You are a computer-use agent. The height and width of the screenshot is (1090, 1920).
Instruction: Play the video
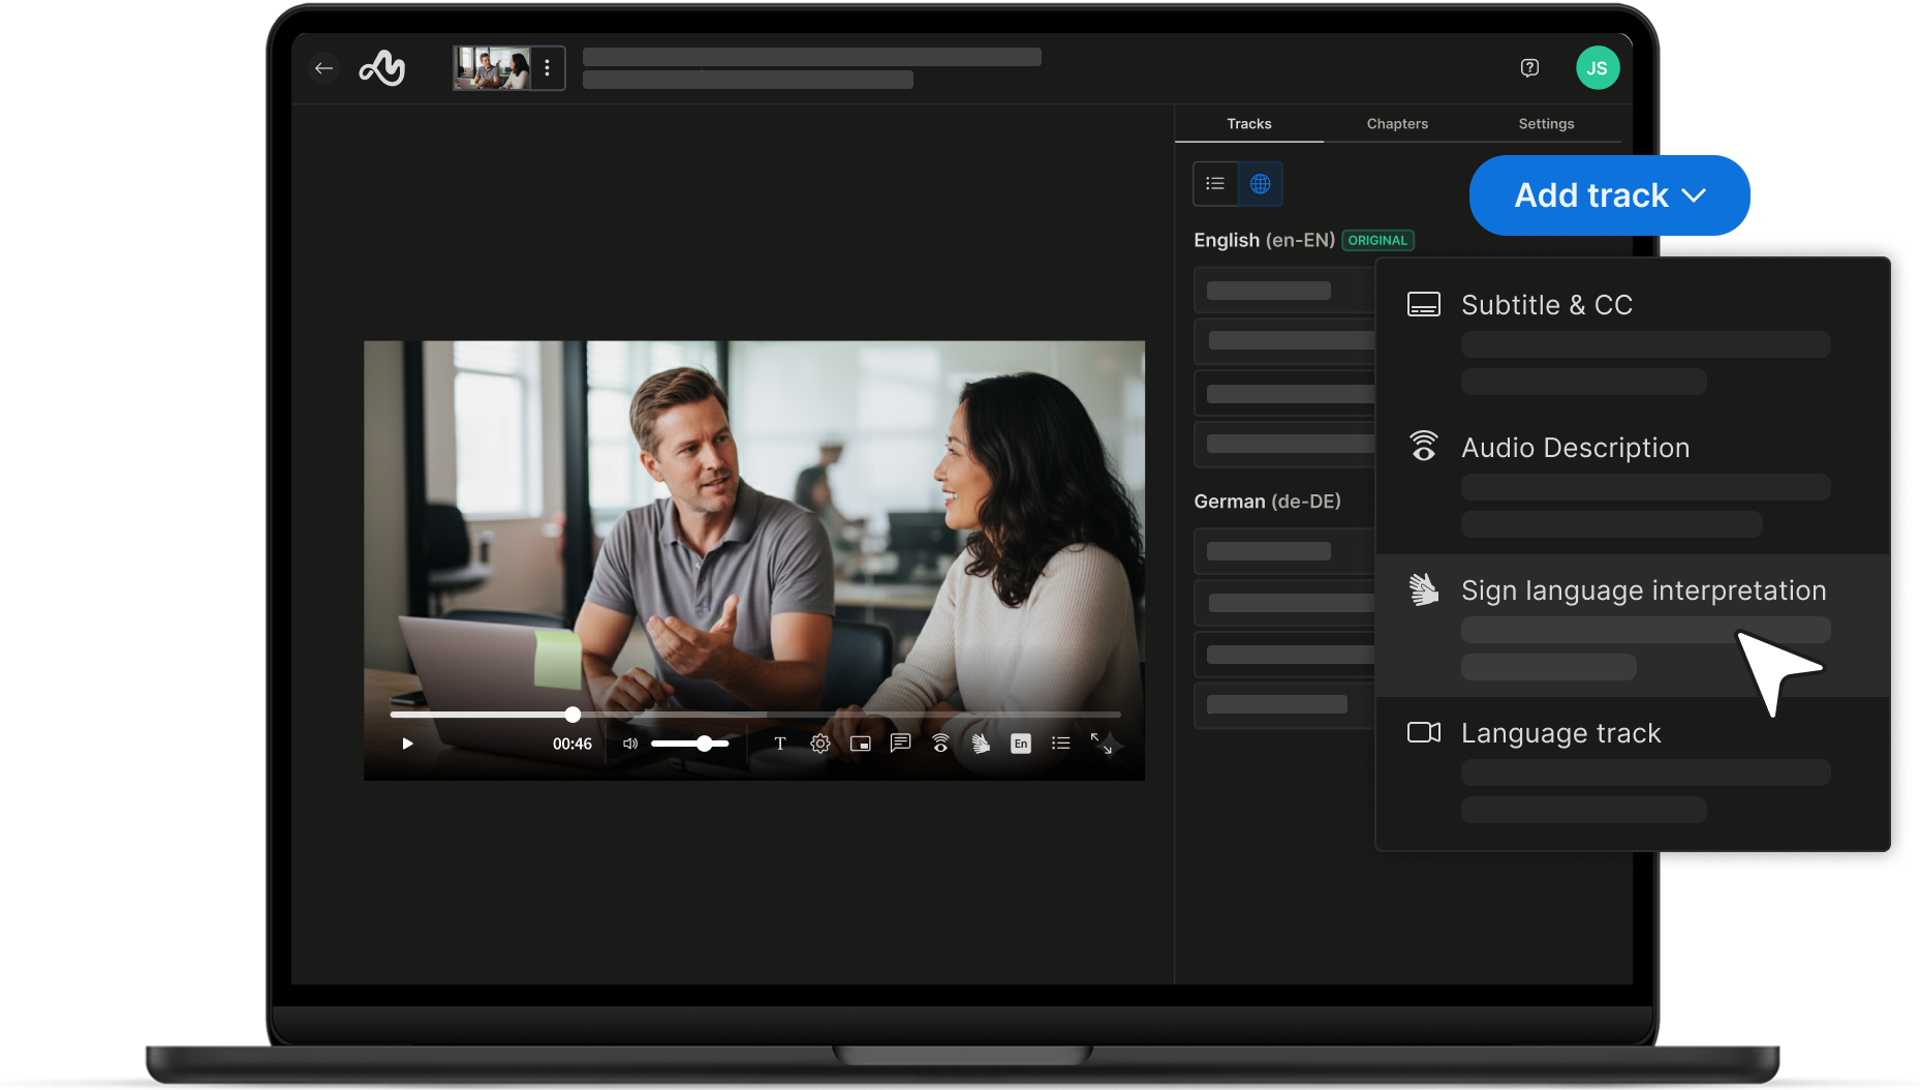click(x=407, y=744)
